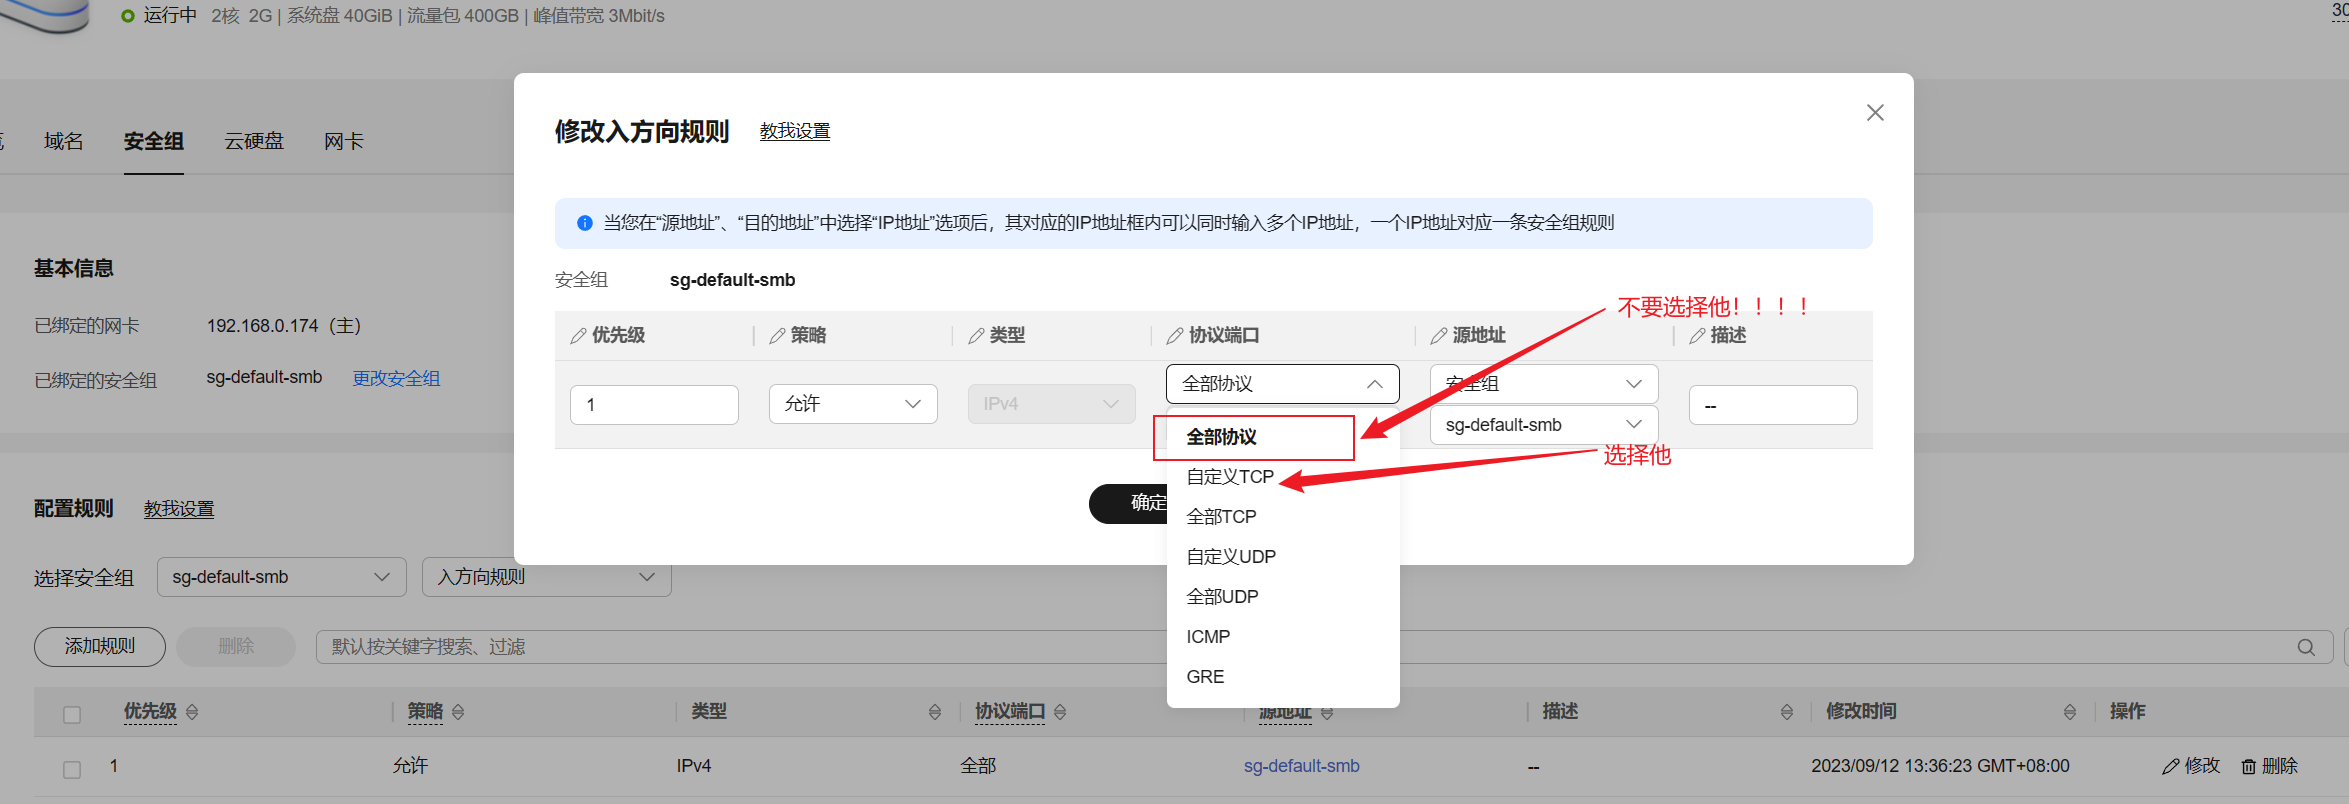Open the 安全组 source address type dropdown

(1544, 384)
